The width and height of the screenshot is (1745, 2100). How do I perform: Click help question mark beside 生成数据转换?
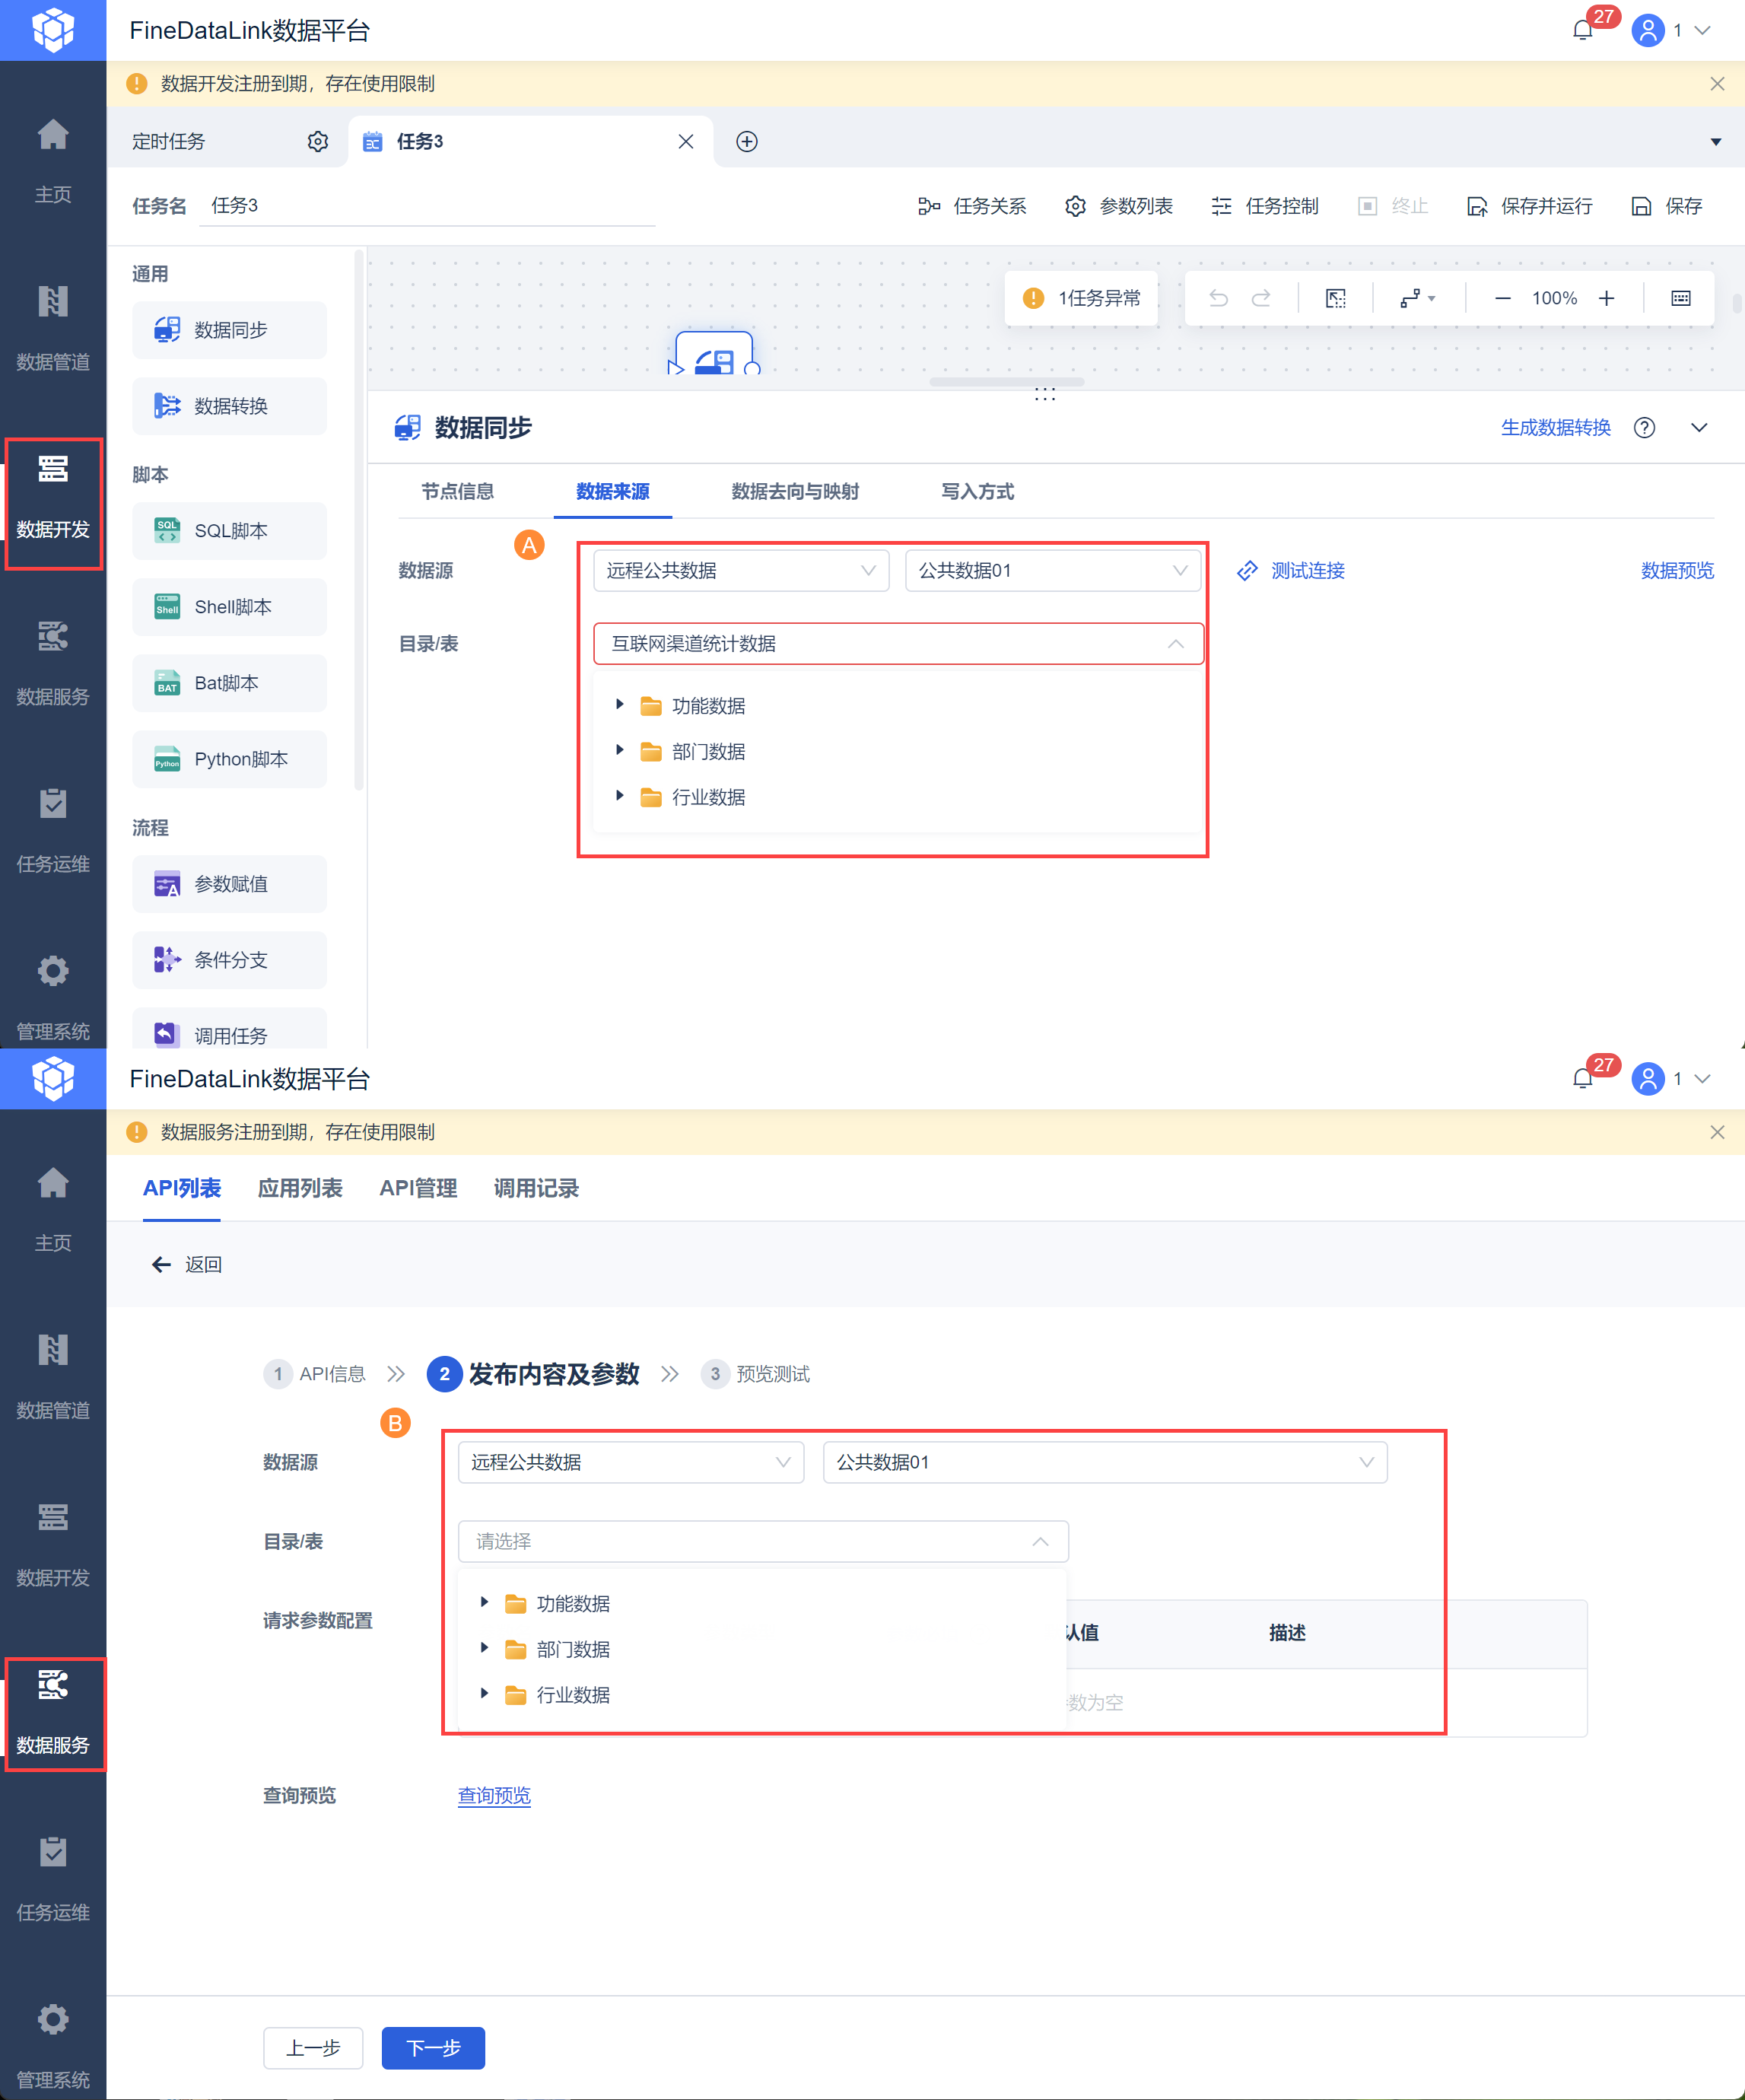pyautogui.click(x=1644, y=428)
